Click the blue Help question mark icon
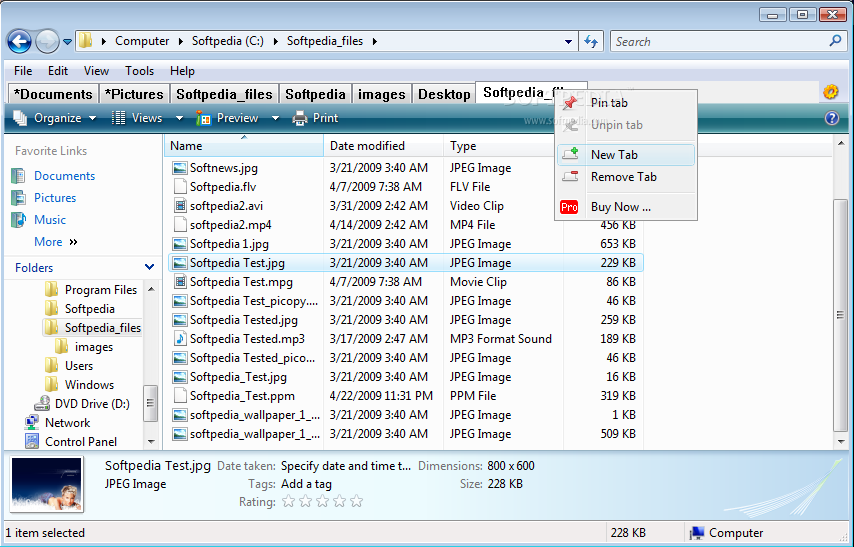Viewport: 854px width, 547px height. click(x=832, y=118)
